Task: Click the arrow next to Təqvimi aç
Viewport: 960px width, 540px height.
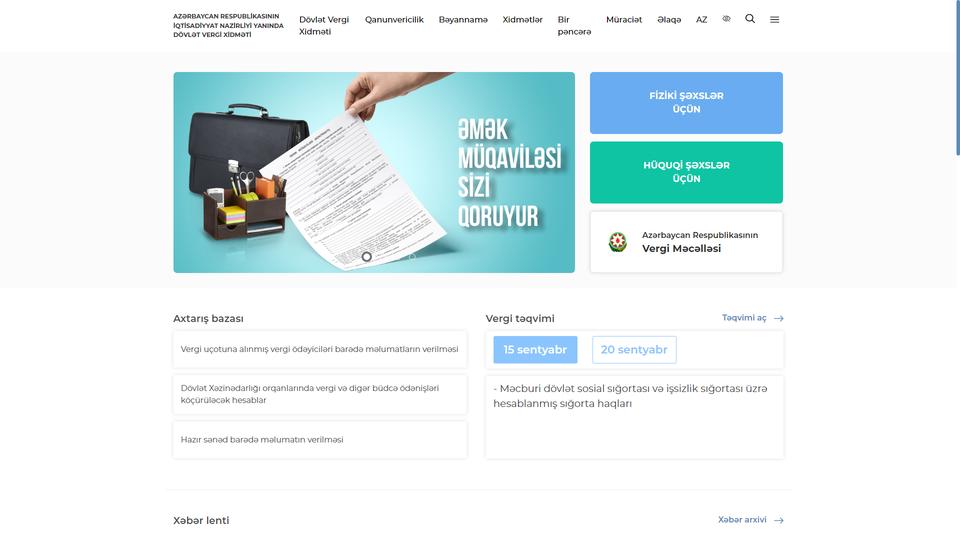Action: pyautogui.click(x=778, y=318)
